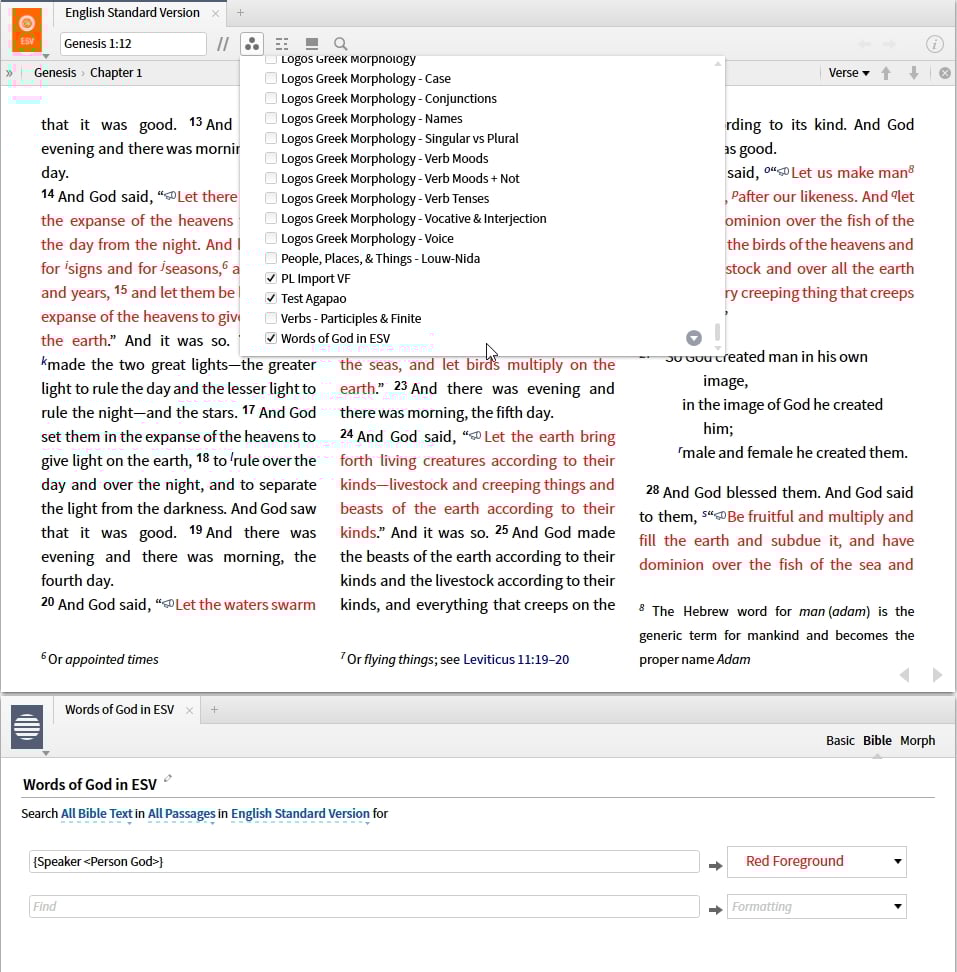Click Chapter 1 in the breadcrumb
The height and width of the screenshot is (972, 957).
point(116,73)
